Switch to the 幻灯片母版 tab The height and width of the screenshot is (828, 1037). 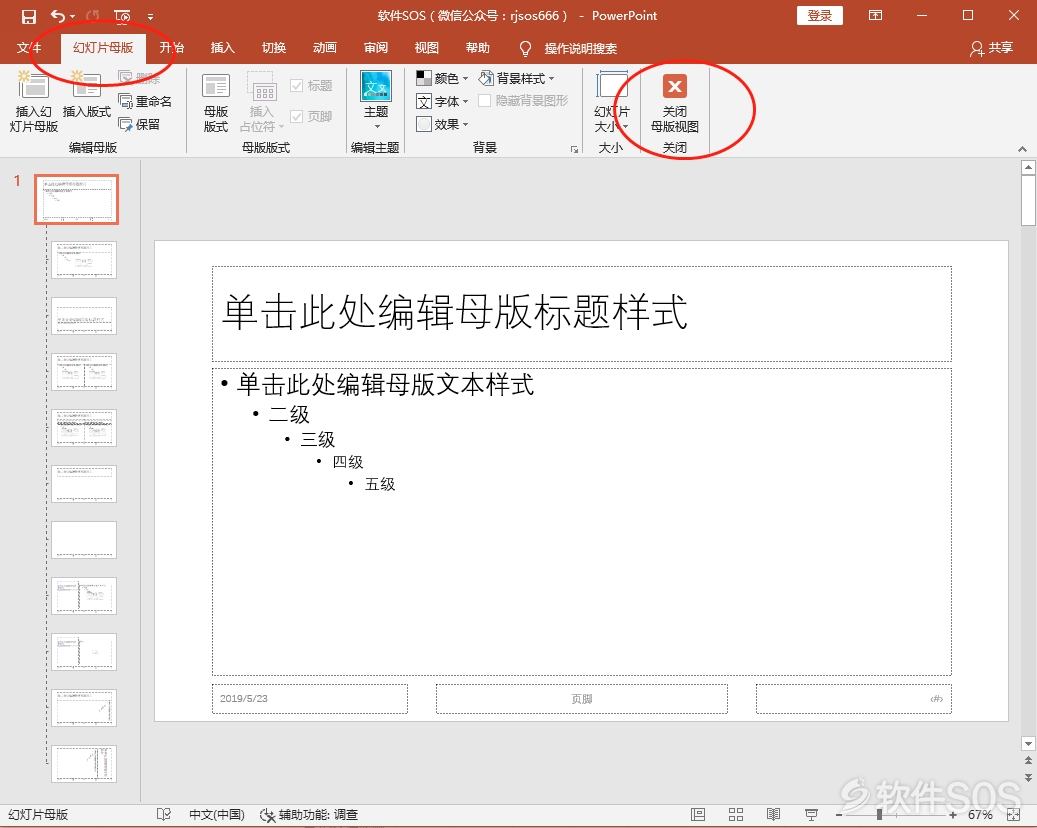(x=103, y=48)
